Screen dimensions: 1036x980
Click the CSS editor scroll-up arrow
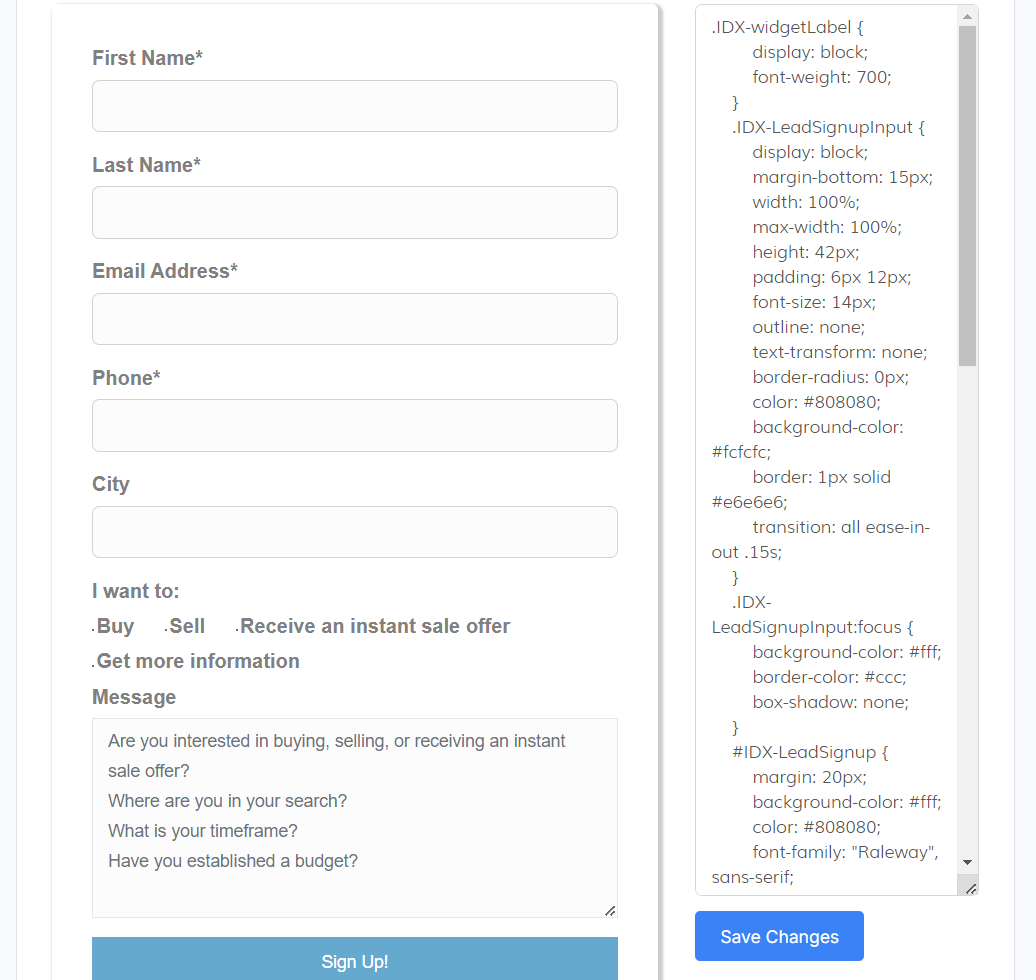(967, 16)
